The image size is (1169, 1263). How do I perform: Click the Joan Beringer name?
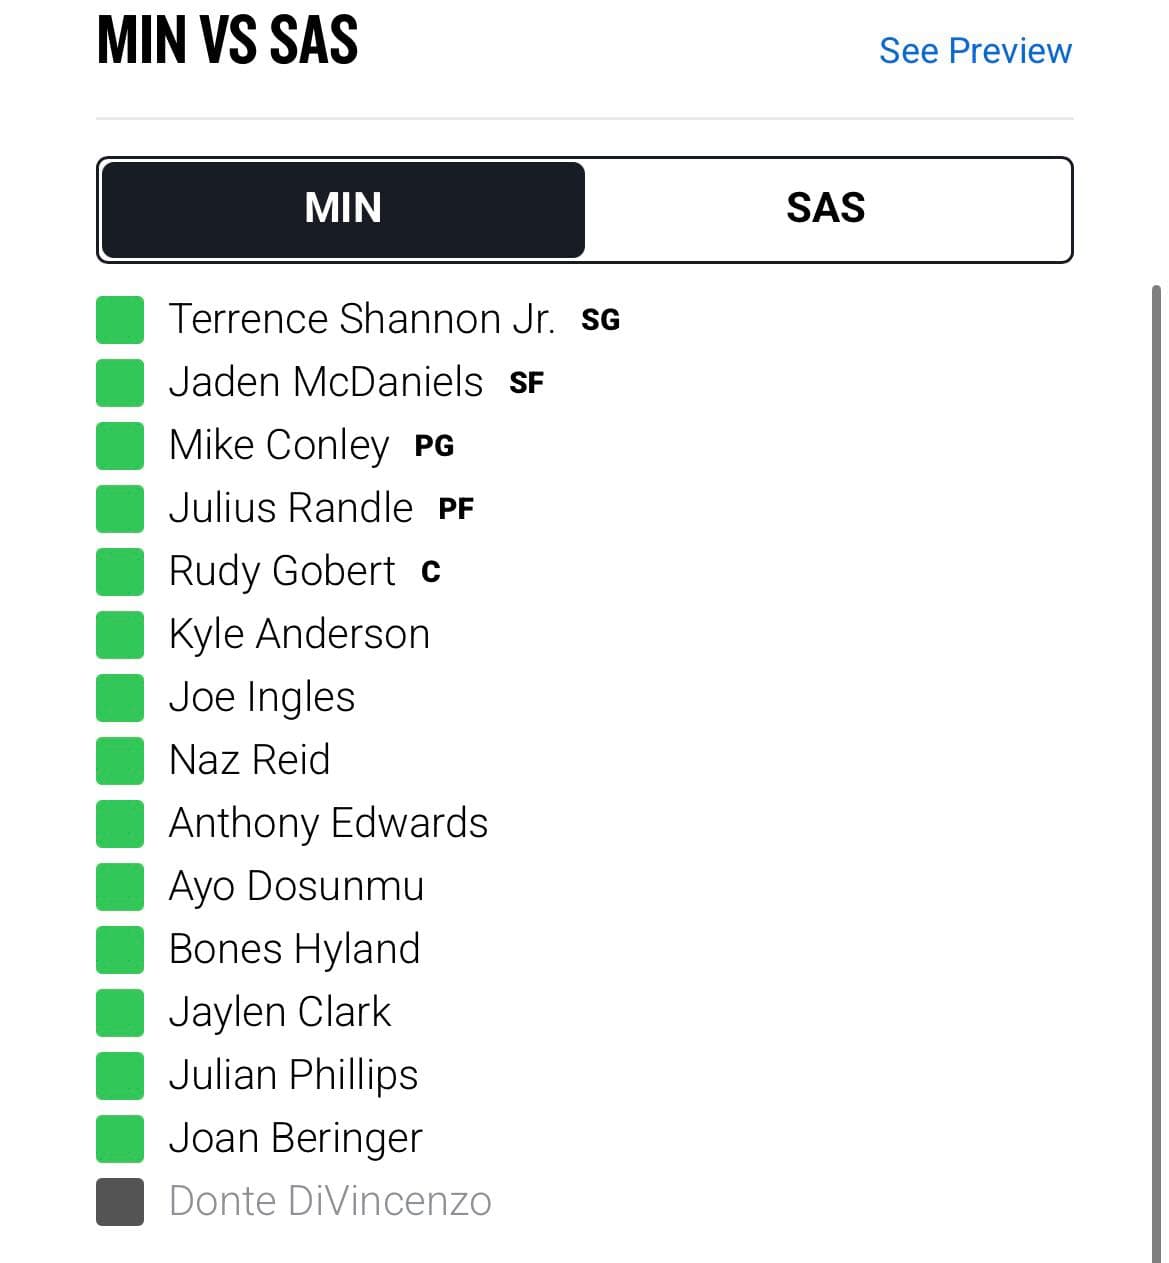click(295, 1138)
